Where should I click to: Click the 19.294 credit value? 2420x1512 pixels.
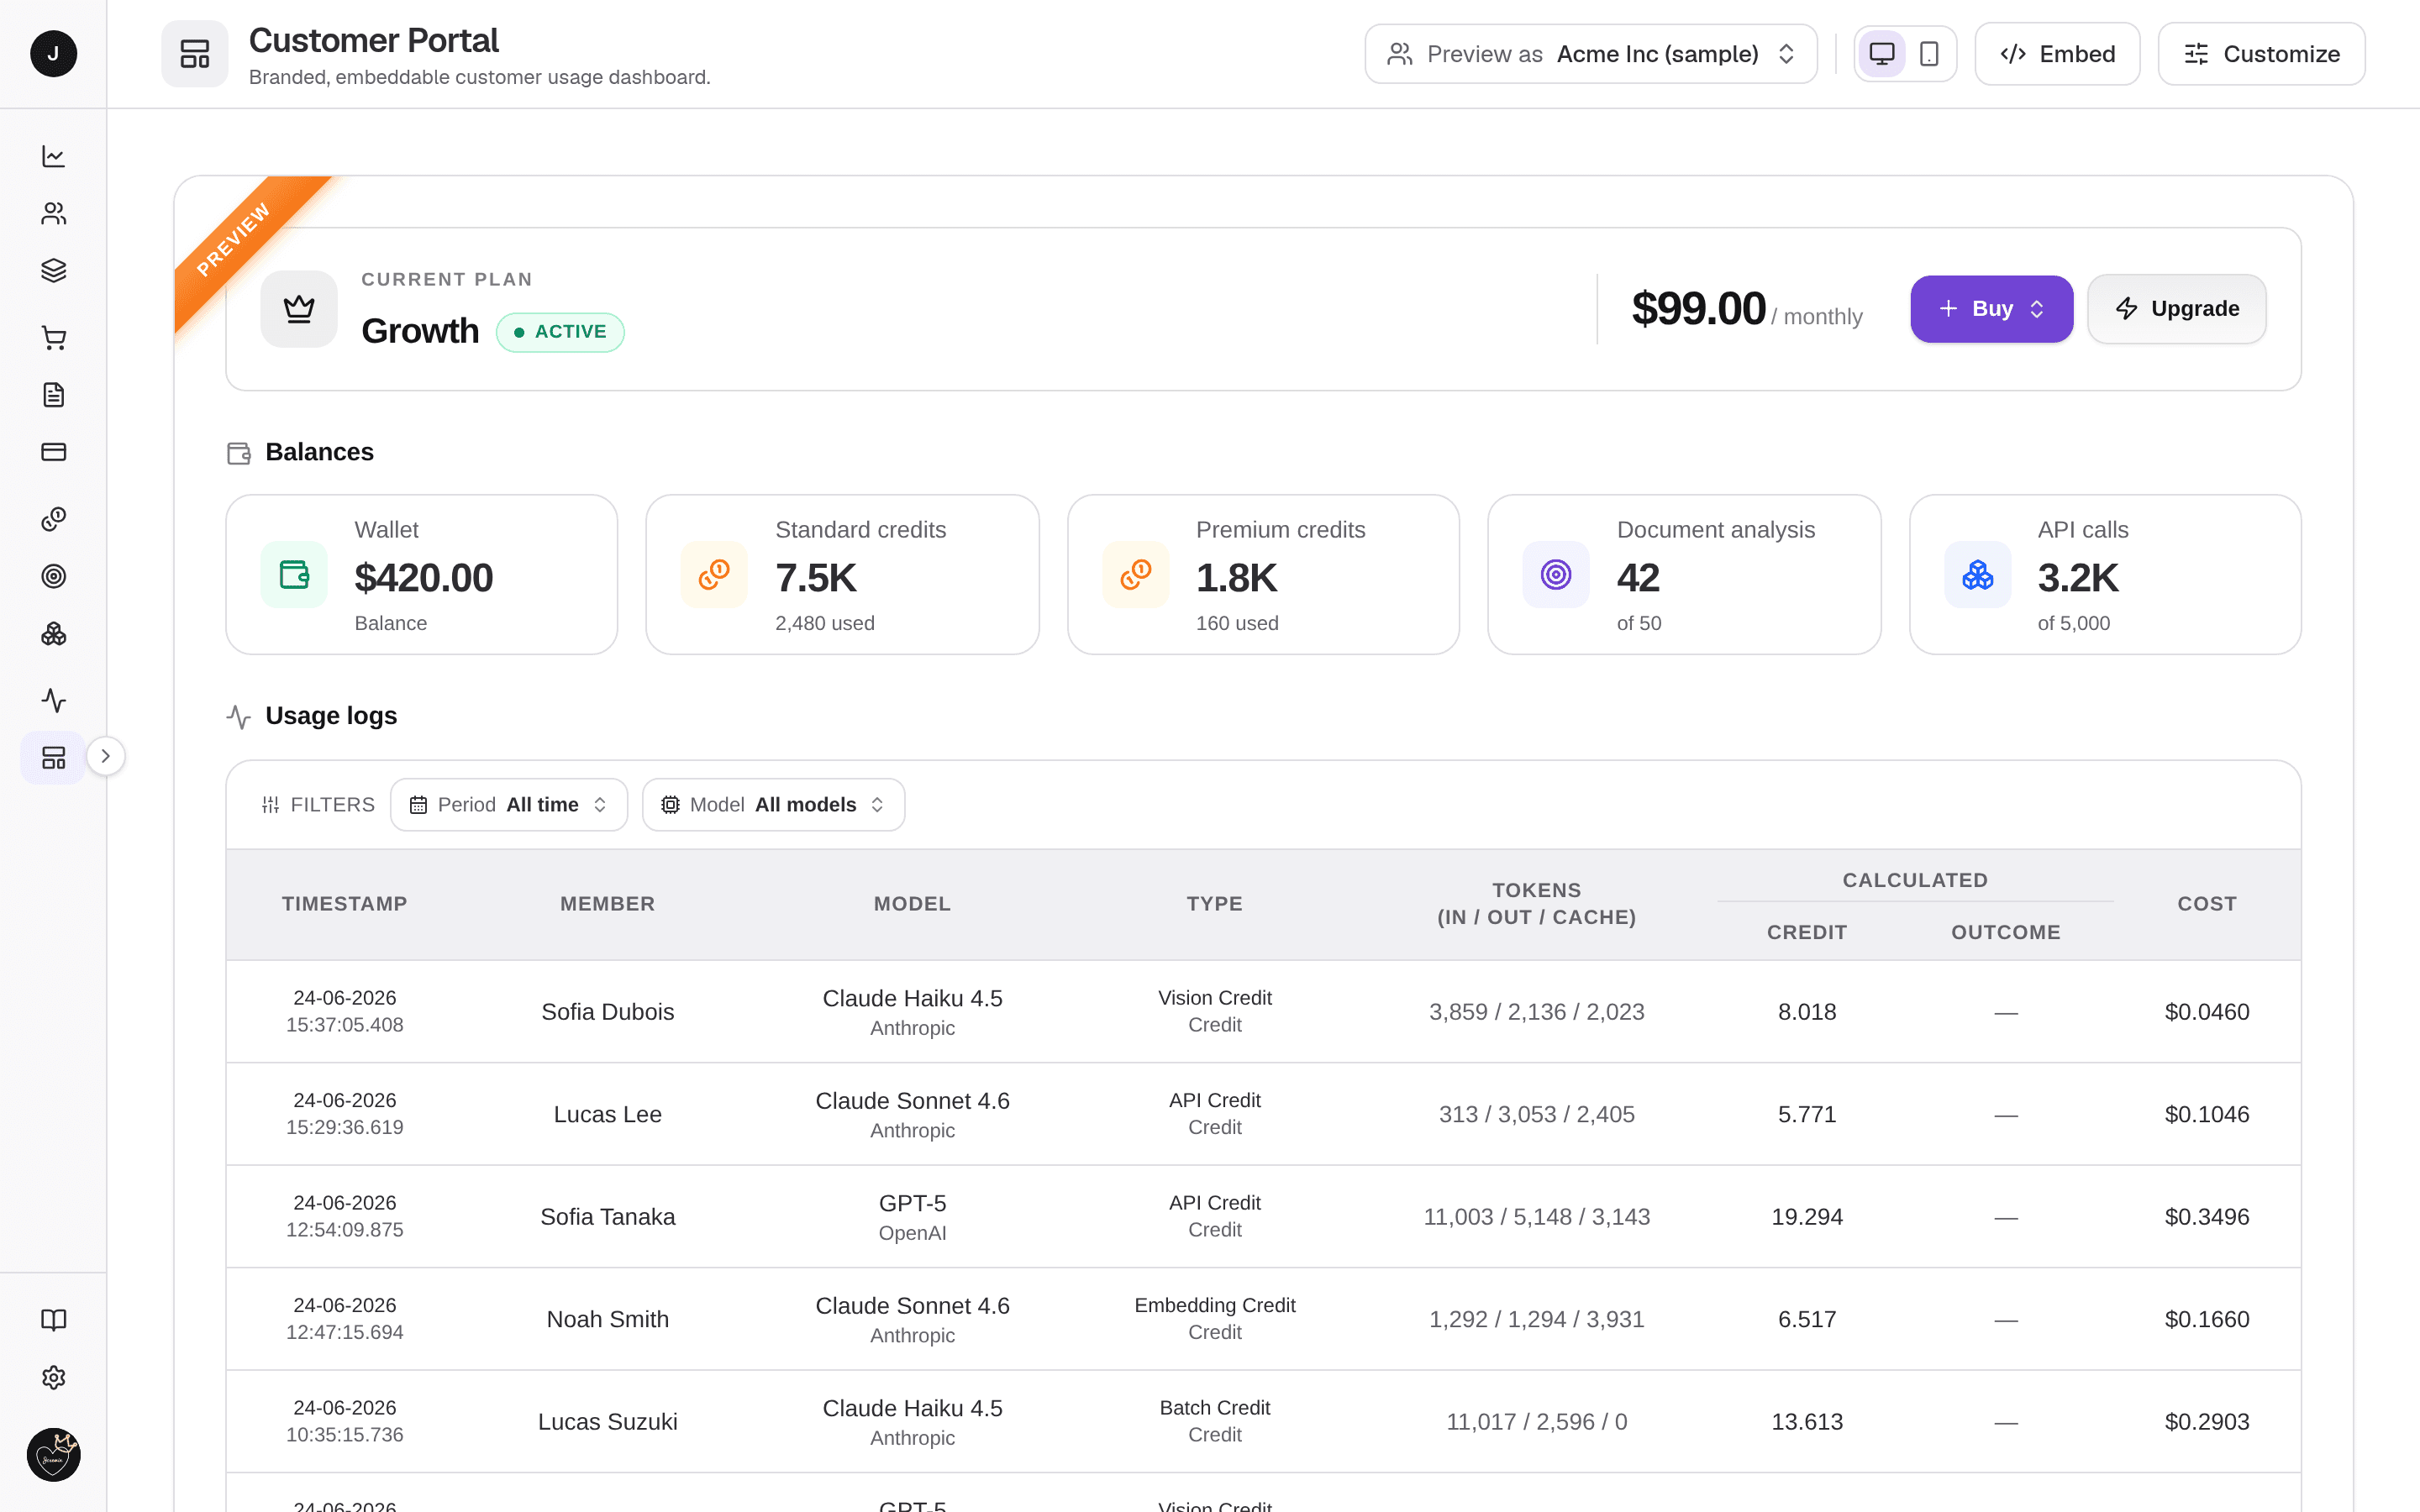[1806, 1217]
